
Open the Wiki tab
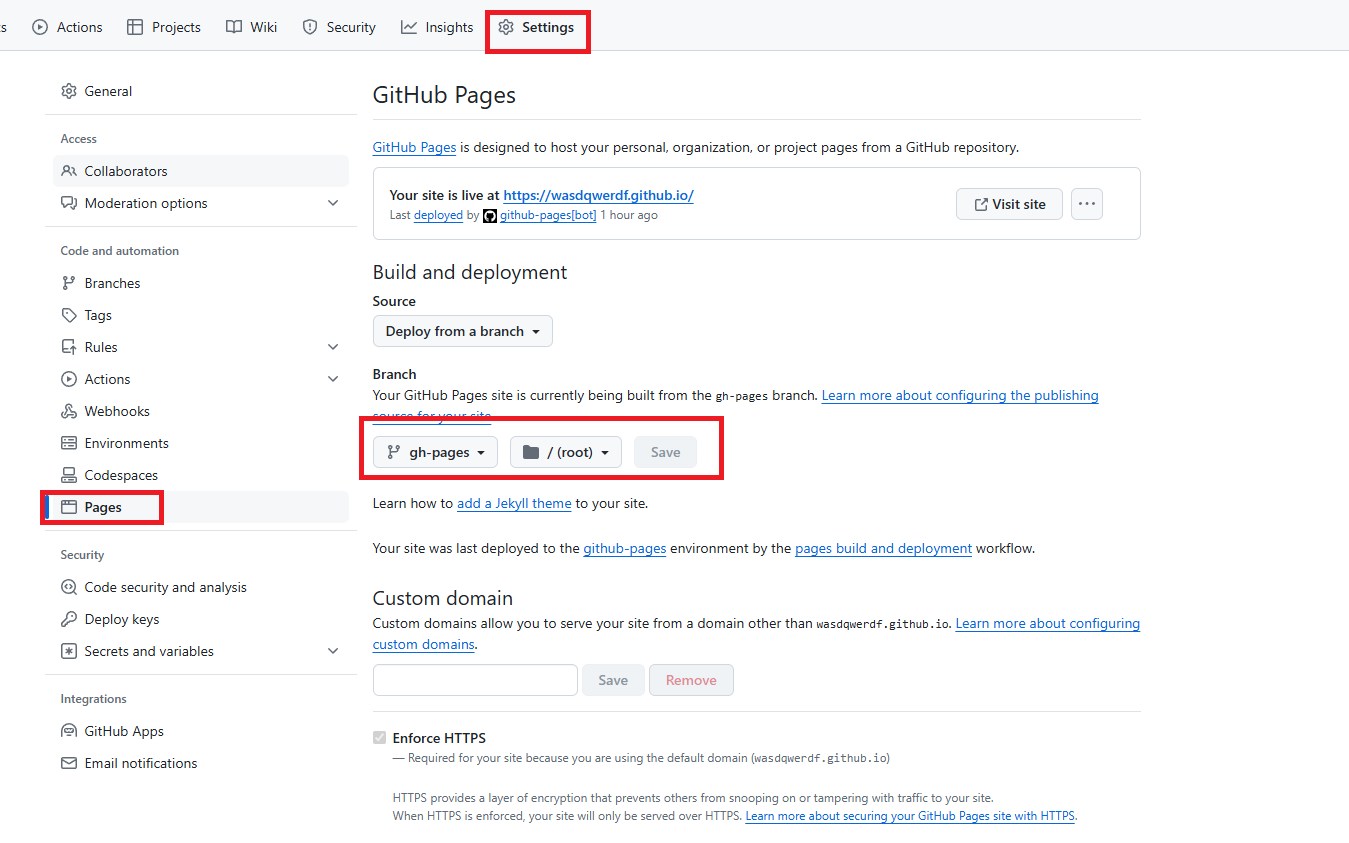[x=252, y=27]
